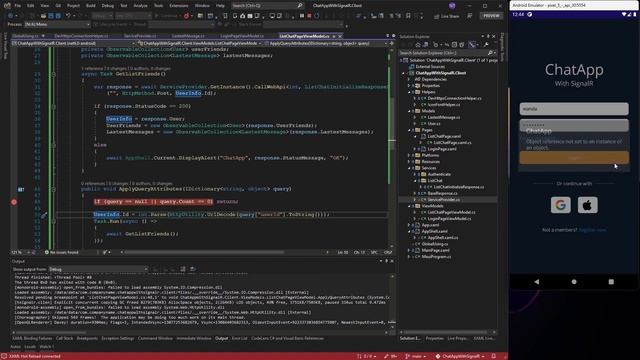Screen dimensions: 640x360
Task: Open the class navigation dropdown ListChatPageViewModel
Action: click(200, 43)
